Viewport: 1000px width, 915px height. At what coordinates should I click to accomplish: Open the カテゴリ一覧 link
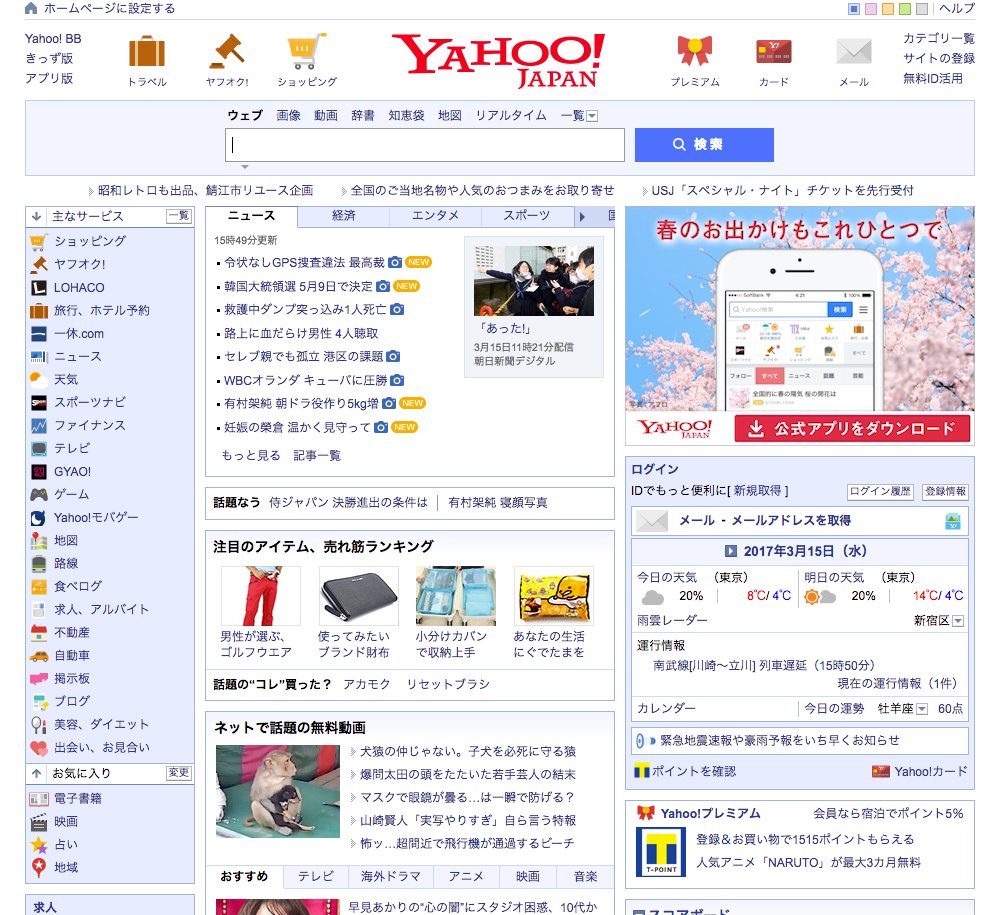click(x=939, y=38)
